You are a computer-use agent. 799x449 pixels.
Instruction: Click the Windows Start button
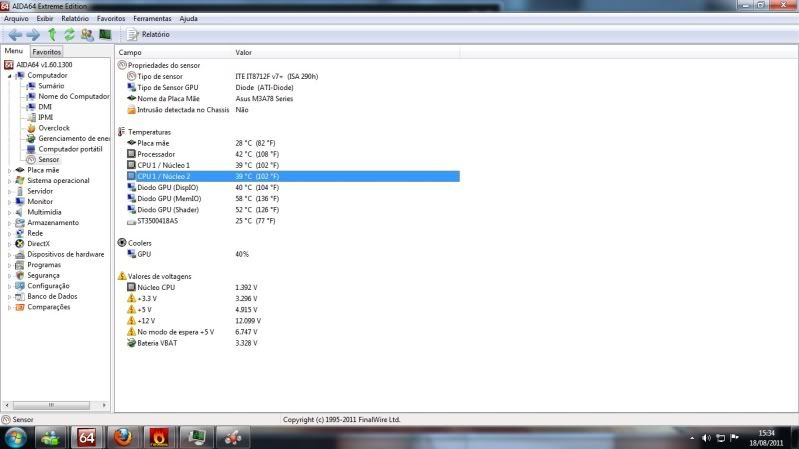(x=16, y=438)
